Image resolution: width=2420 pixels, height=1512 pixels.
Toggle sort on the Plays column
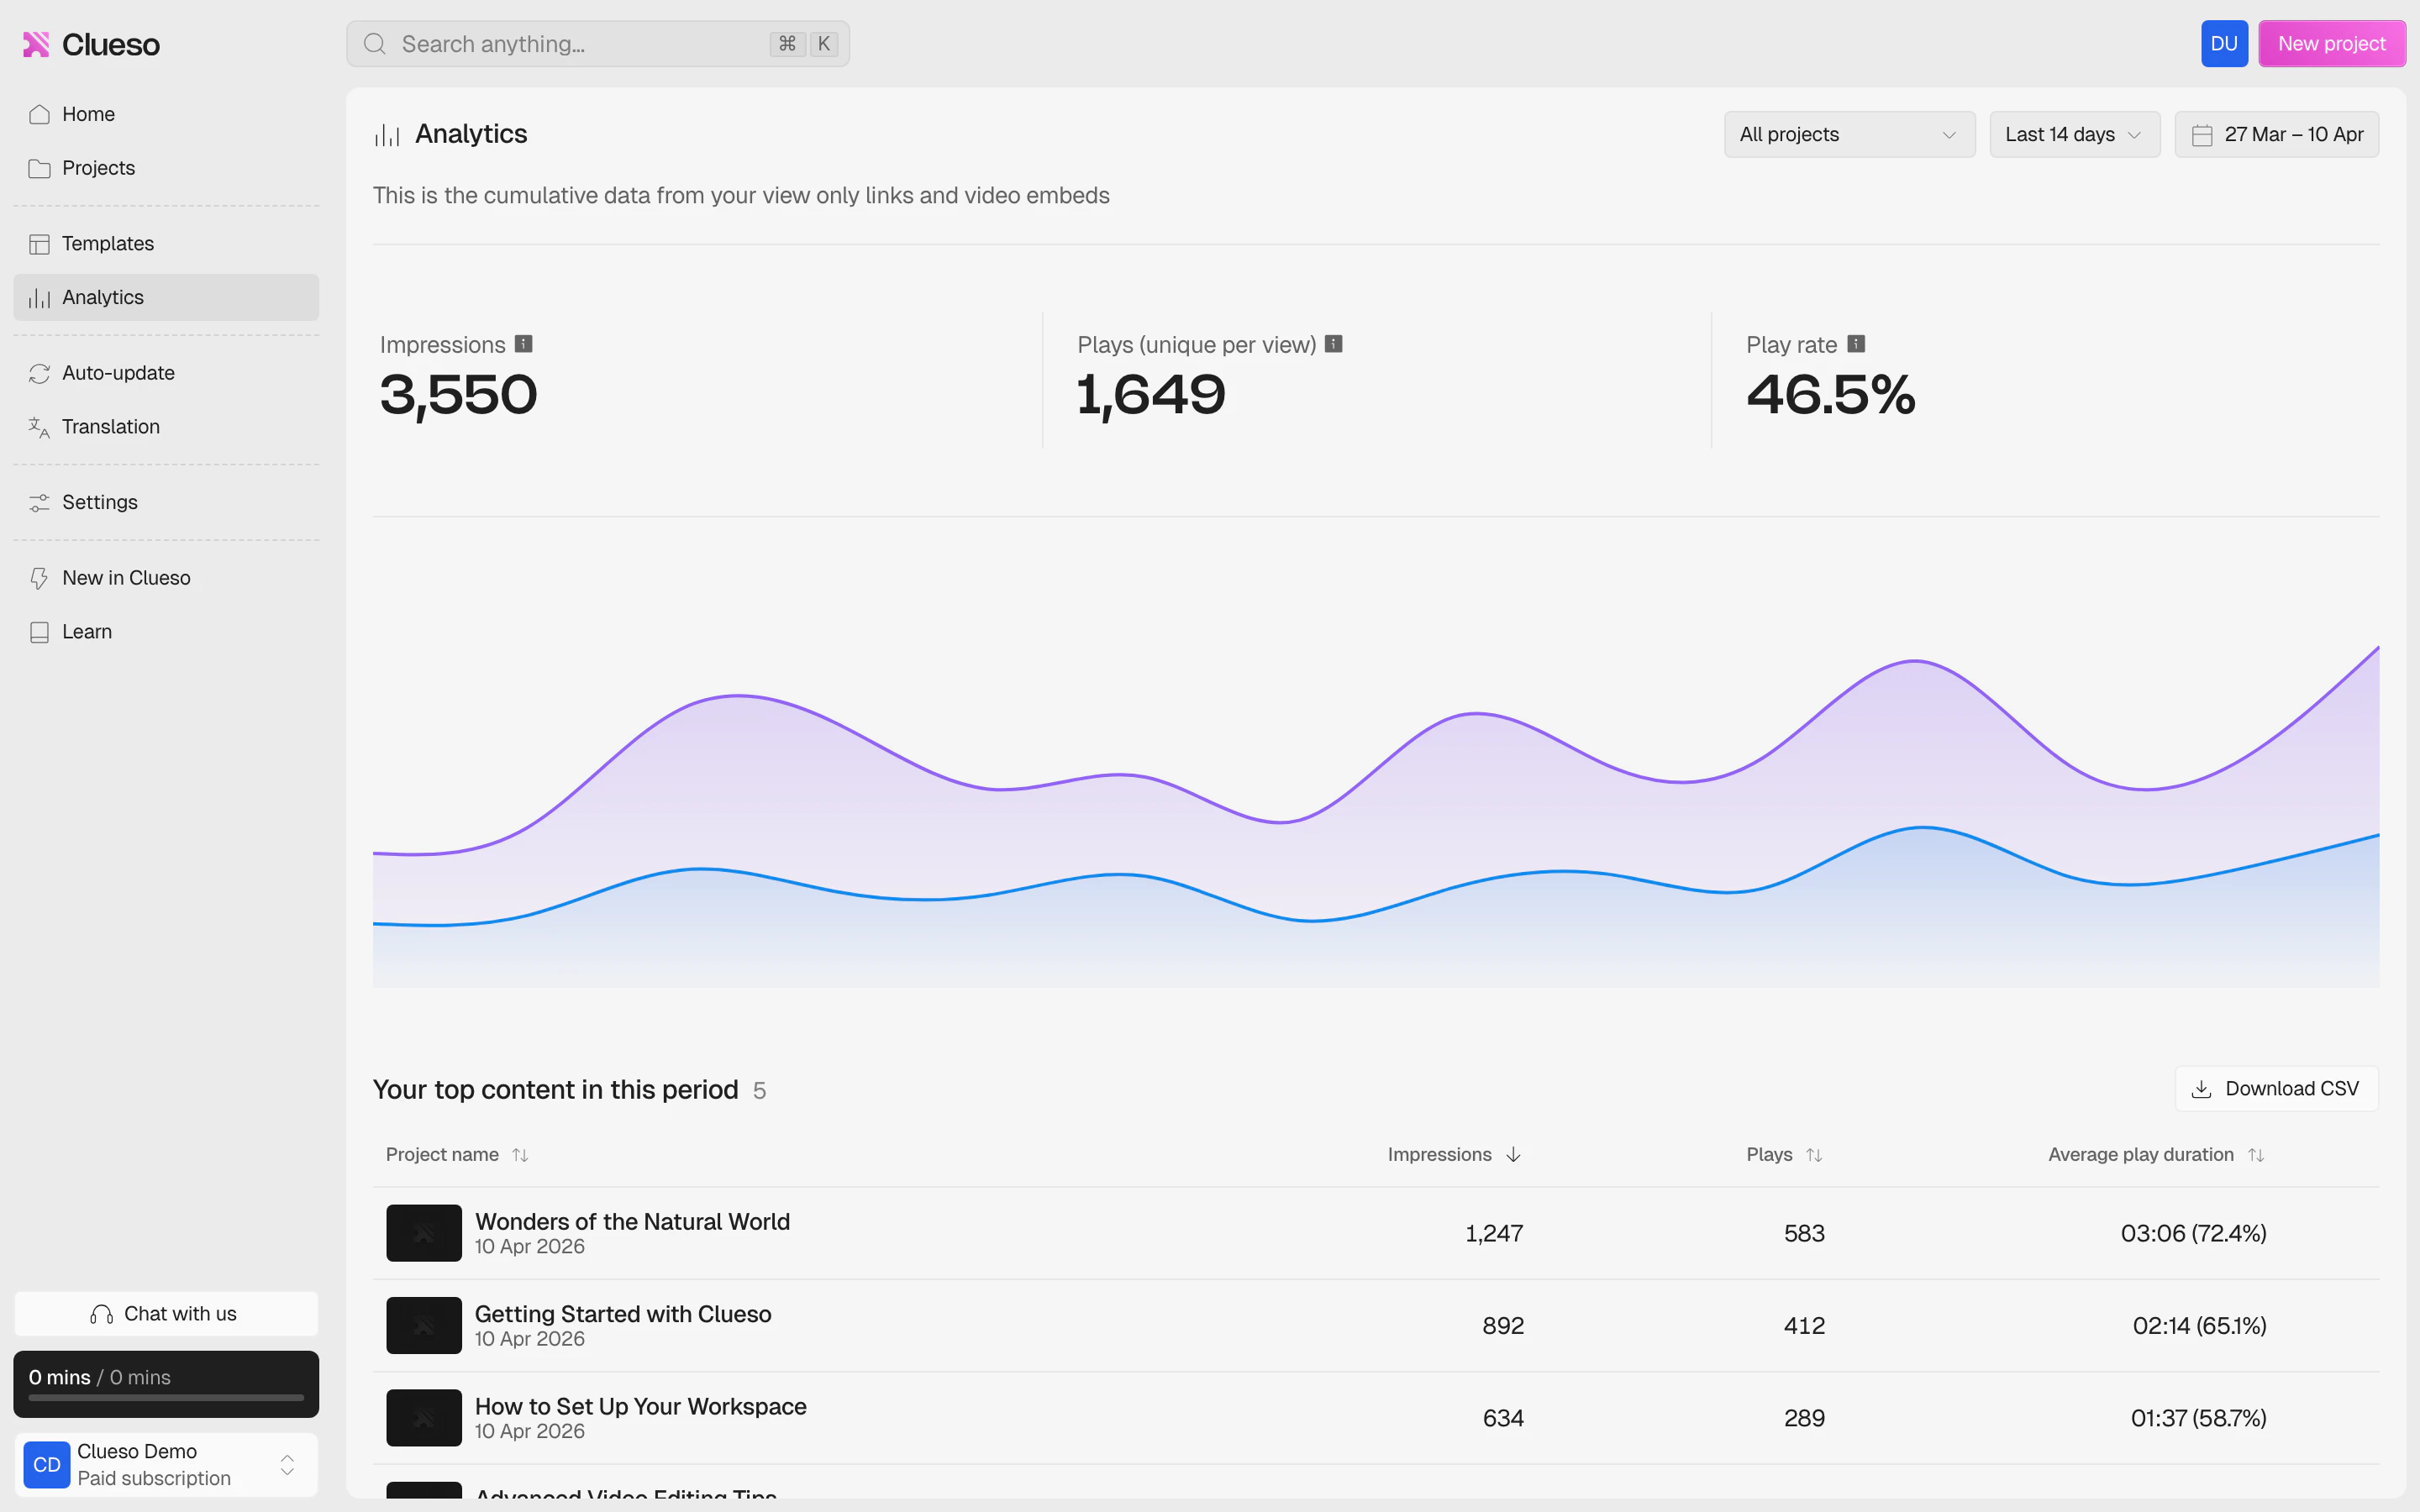pos(1814,1155)
